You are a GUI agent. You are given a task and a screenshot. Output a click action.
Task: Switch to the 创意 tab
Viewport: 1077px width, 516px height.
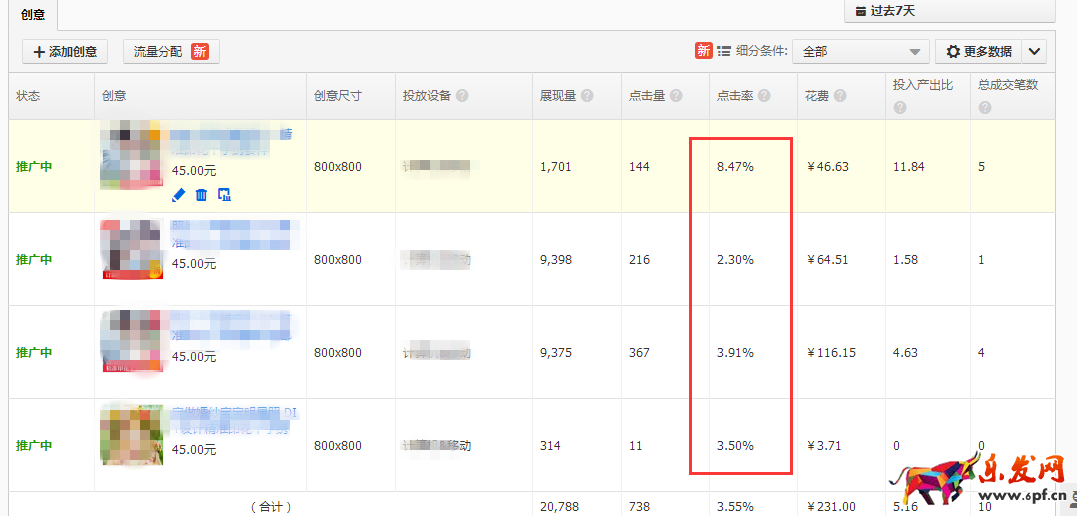[x=33, y=15]
